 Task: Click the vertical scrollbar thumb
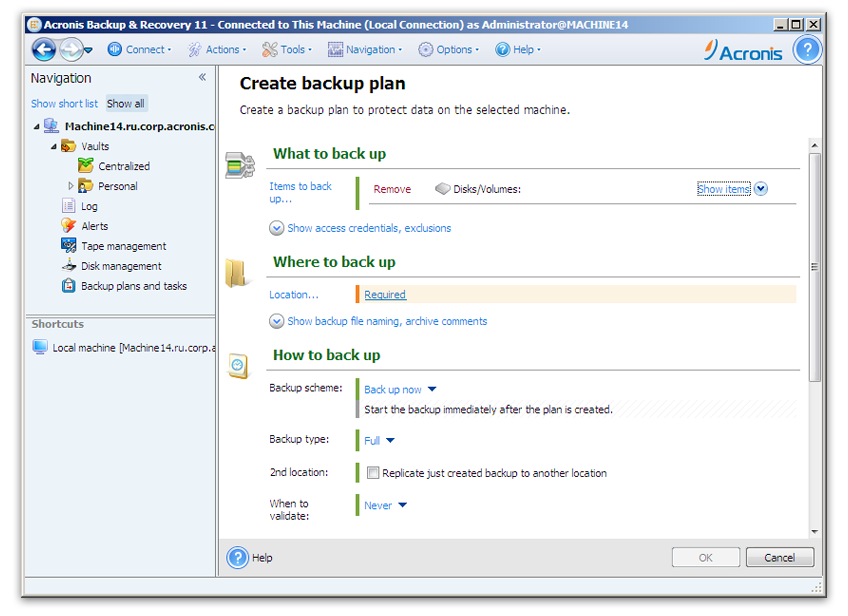814,267
